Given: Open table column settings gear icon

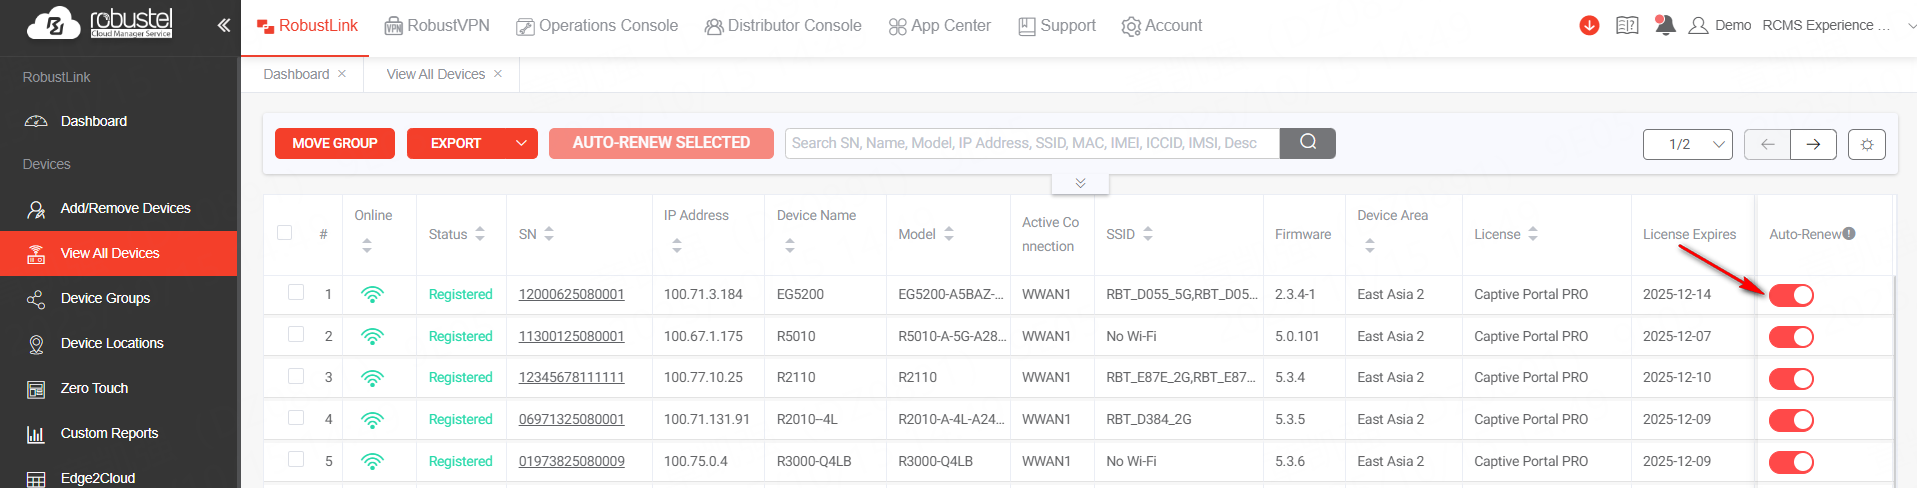Looking at the screenshot, I should 1866,144.
